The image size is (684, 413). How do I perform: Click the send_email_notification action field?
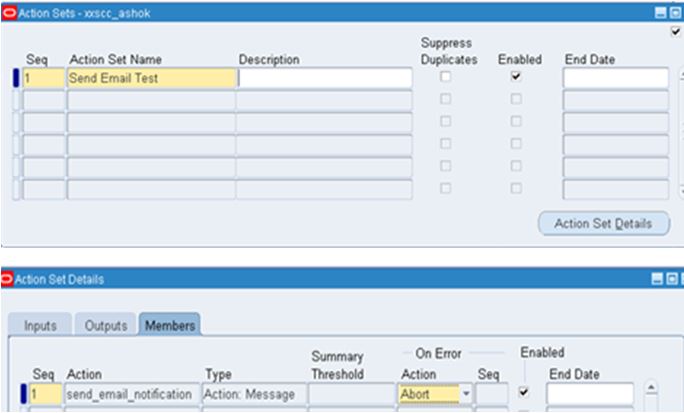coord(132,394)
